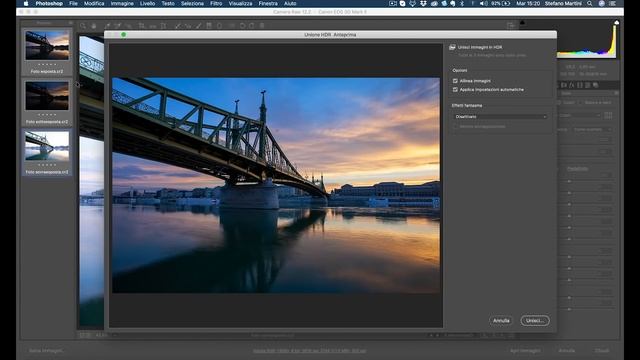This screenshot has height=360, width=640.
Task: Open the Effetti fantasma dropdown
Action: 500,116
